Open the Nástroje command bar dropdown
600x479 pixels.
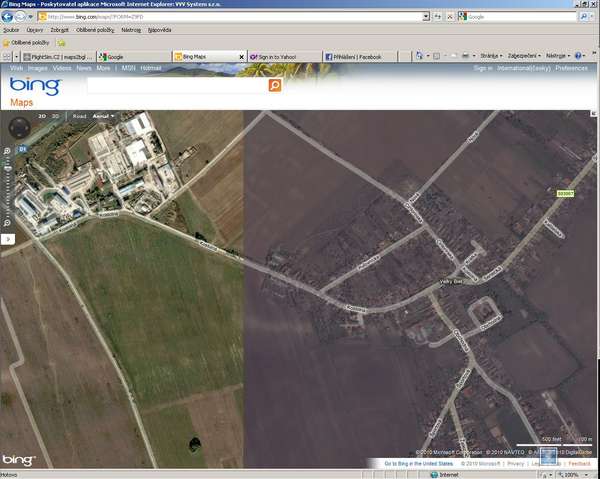coord(558,56)
